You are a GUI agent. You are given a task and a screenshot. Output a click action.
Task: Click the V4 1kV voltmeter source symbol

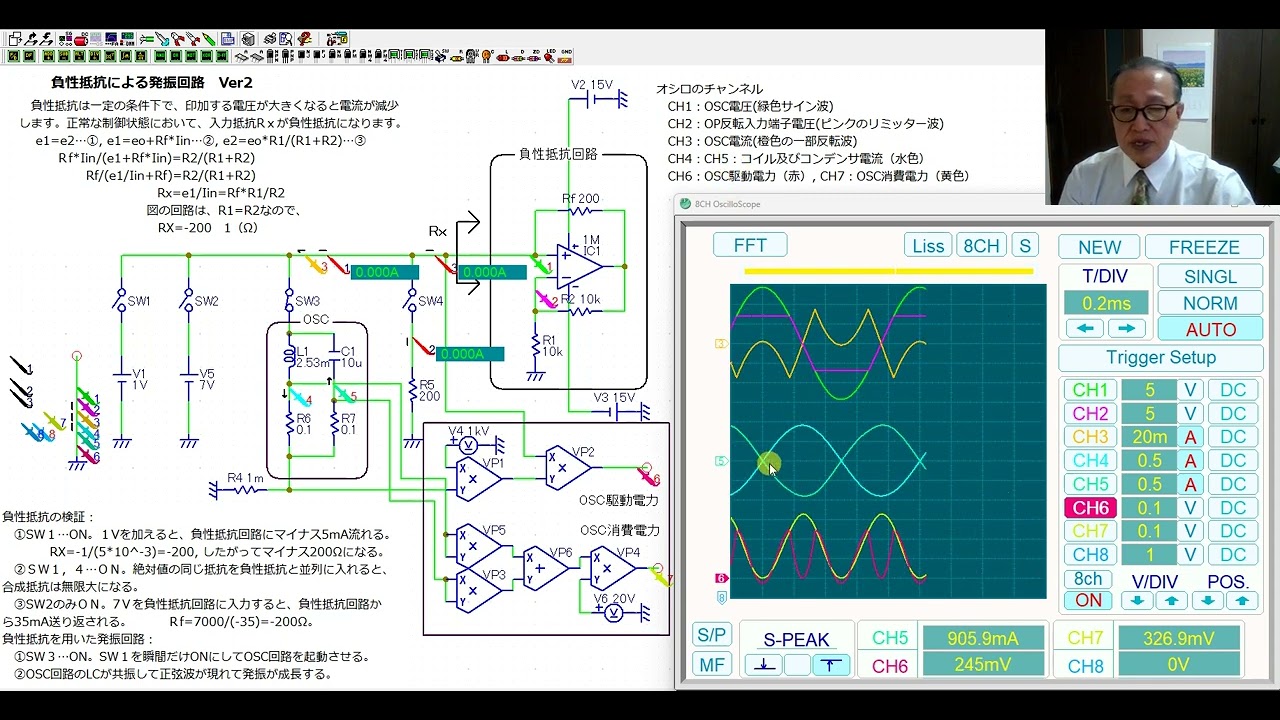(x=467, y=447)
